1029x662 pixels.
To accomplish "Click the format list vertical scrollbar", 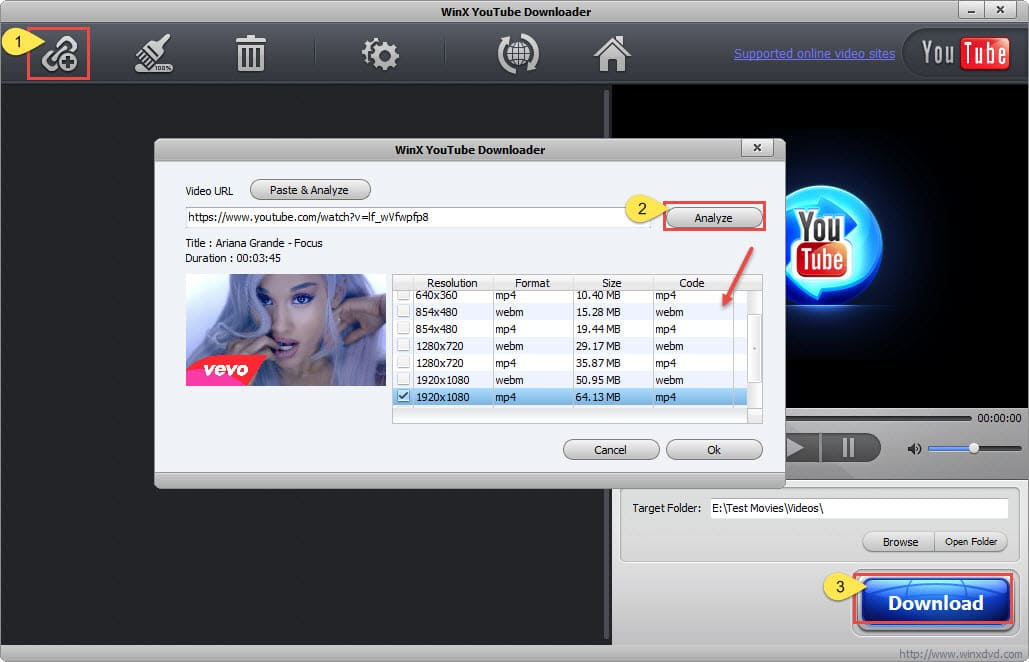I will tap(755, 349).
